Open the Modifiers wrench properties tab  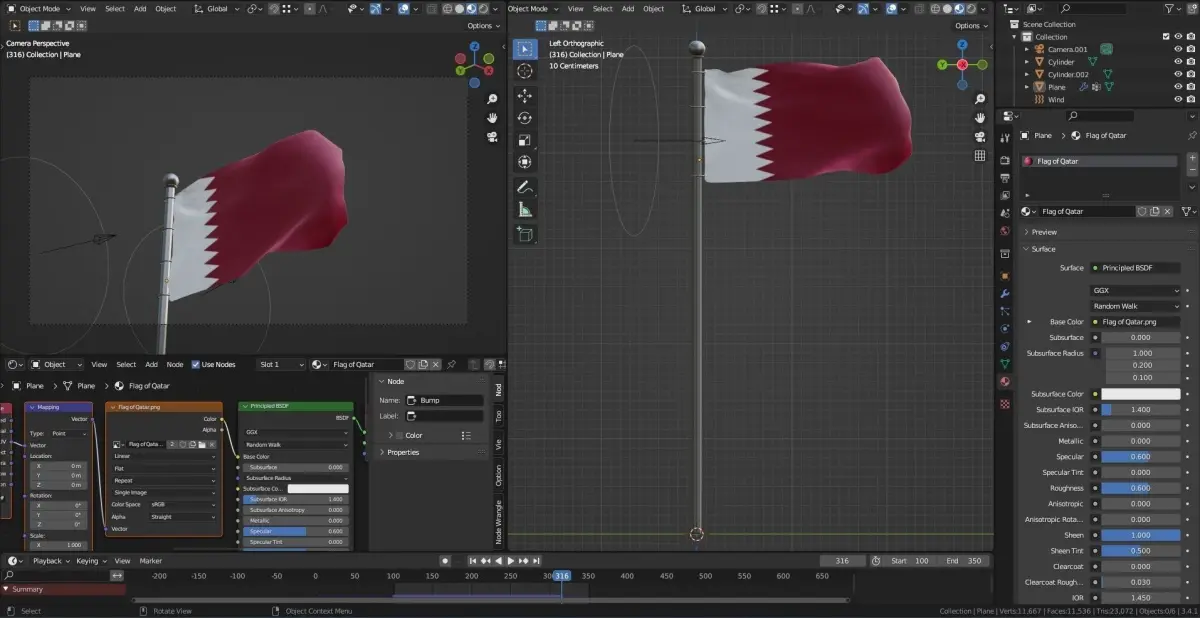tap(1005, 294)
